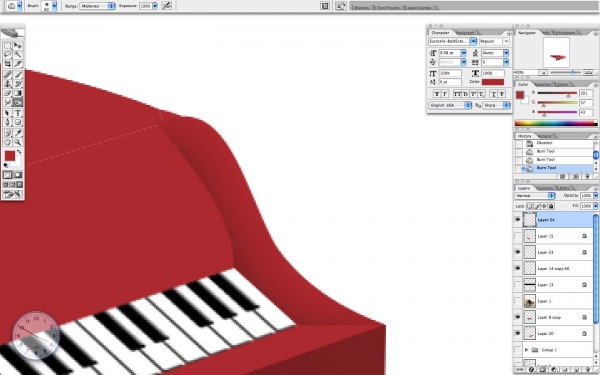600x375 pixels.
Task: Switch to the Actions tab
Action: pyautogui.click(x=545, y=136)
